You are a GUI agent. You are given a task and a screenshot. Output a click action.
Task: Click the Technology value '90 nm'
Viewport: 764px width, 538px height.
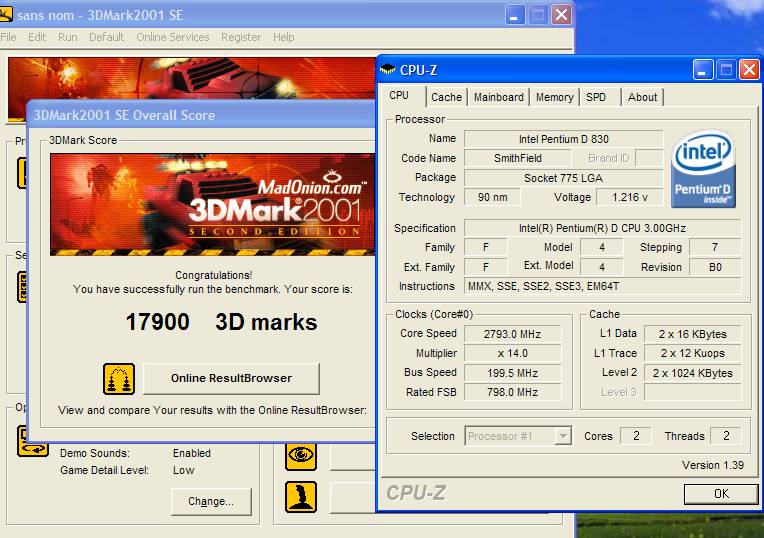click(x=492, y=197)
